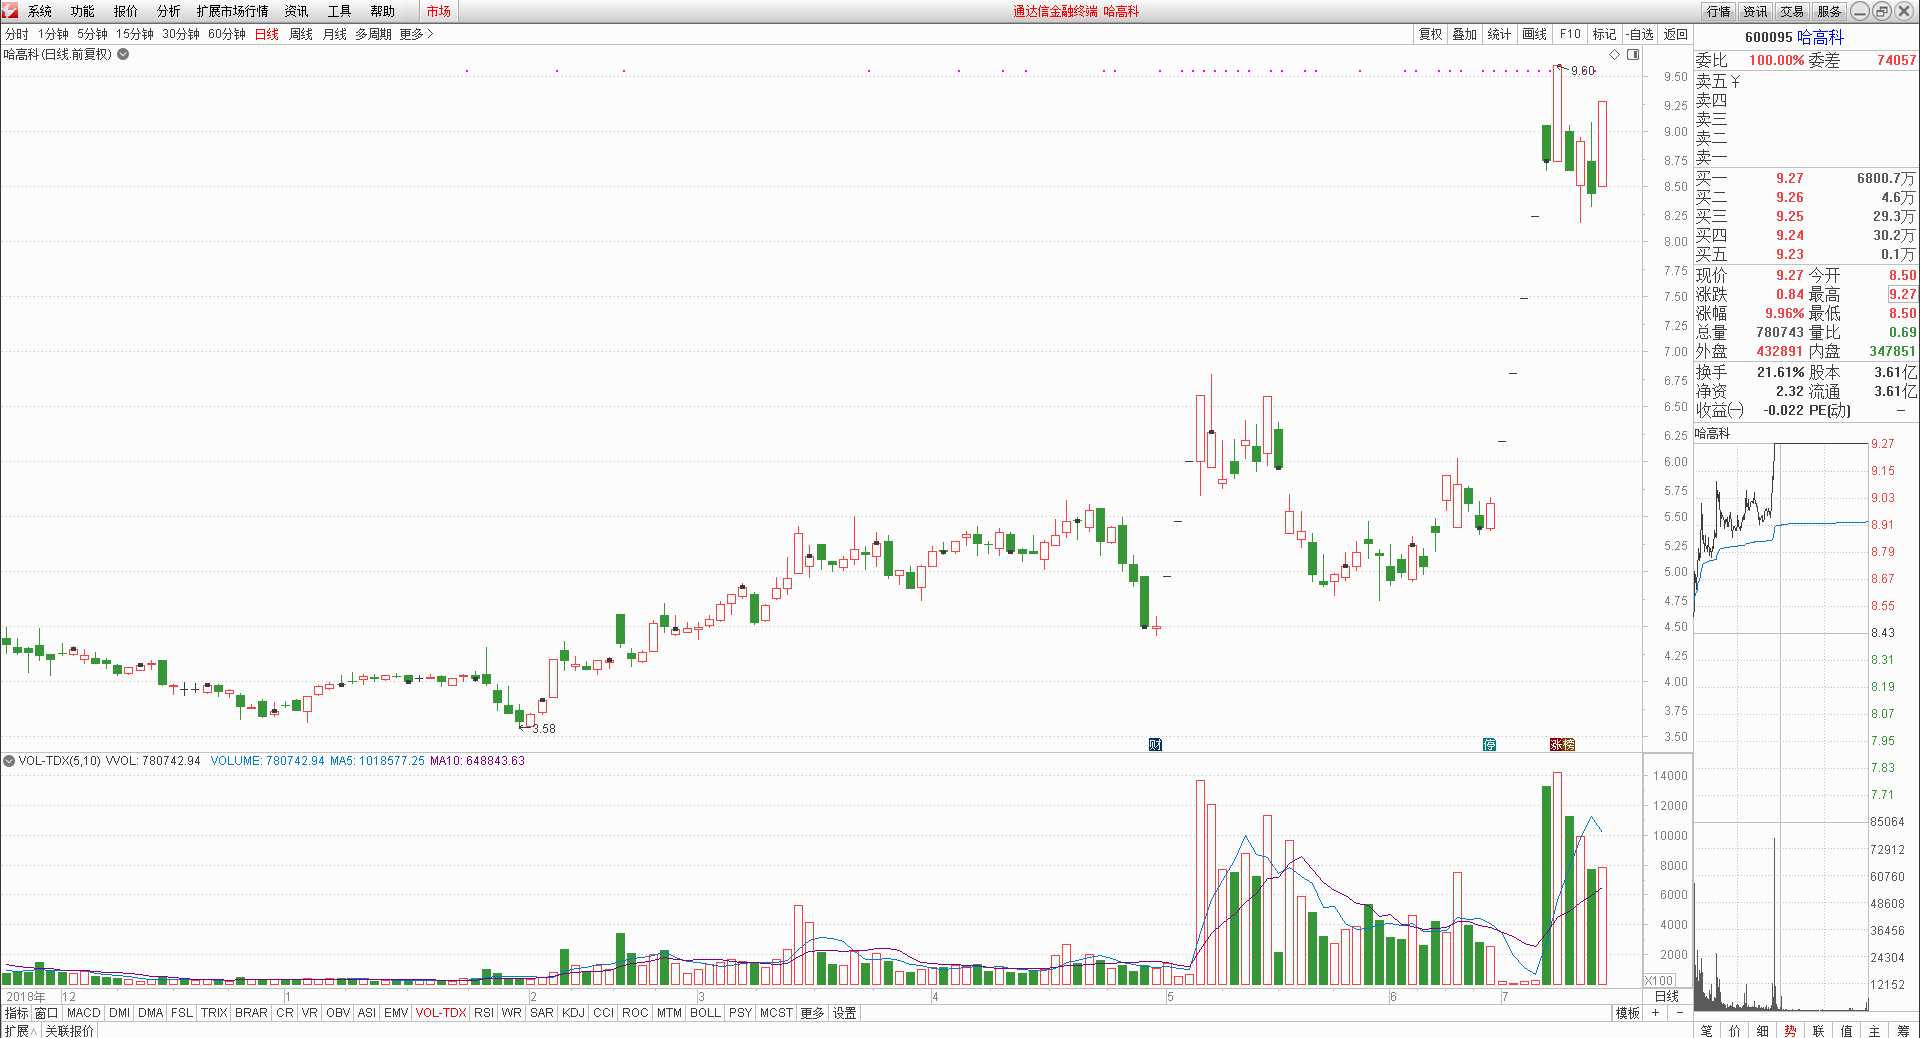The height and width of the screenshot is (1038, 1920).
Task: Click the 统计 toolbar button
Action: (x=1499, y=34)
